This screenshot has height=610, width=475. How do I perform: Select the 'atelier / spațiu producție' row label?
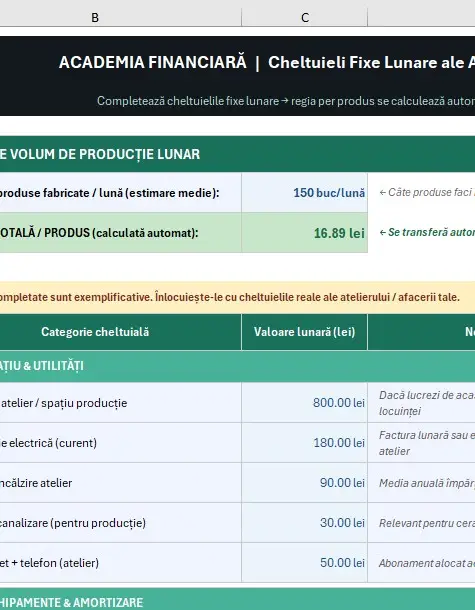coord(121,403)
